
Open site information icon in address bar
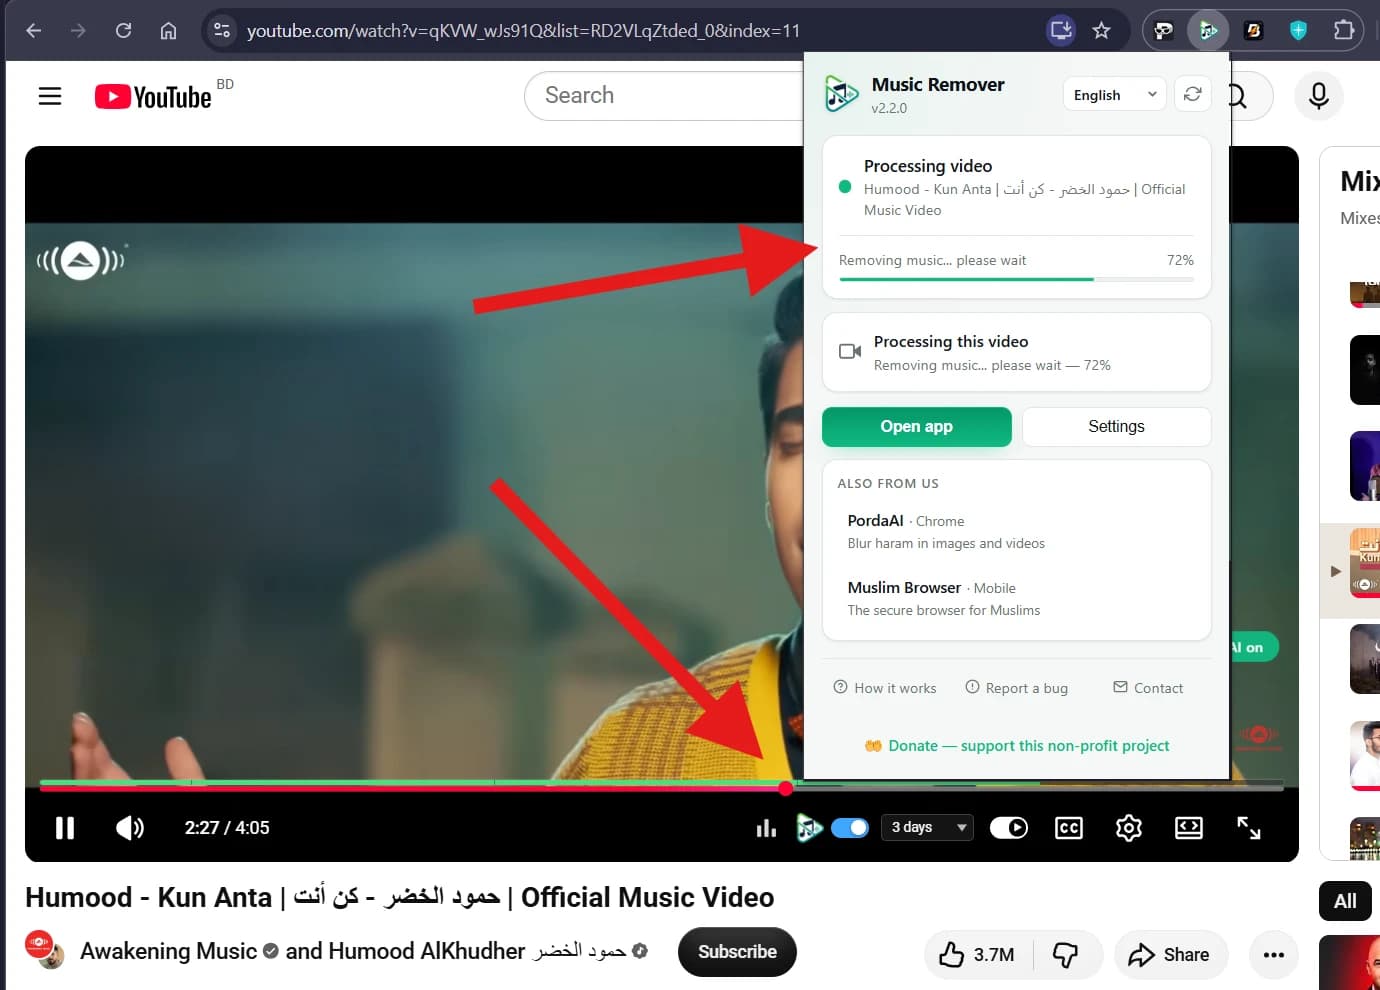click(222, 31)
